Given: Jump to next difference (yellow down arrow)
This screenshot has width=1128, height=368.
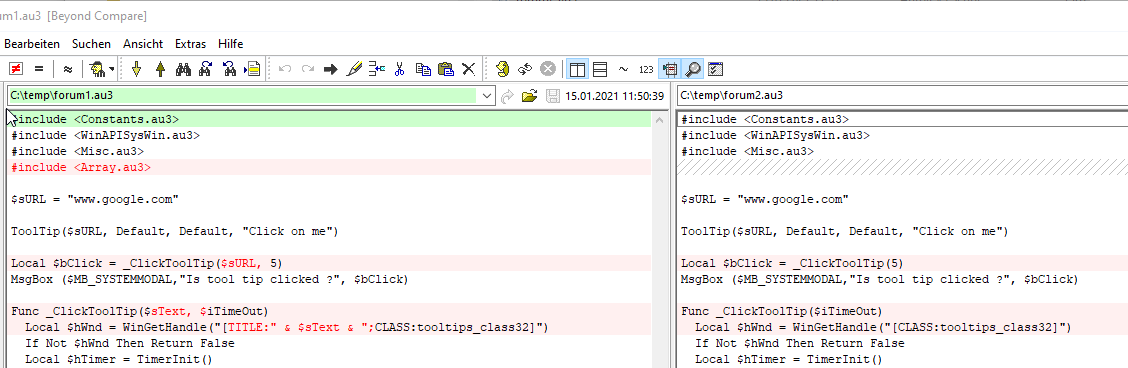Looking at the screenshot, I should click(x=137, y=69).
